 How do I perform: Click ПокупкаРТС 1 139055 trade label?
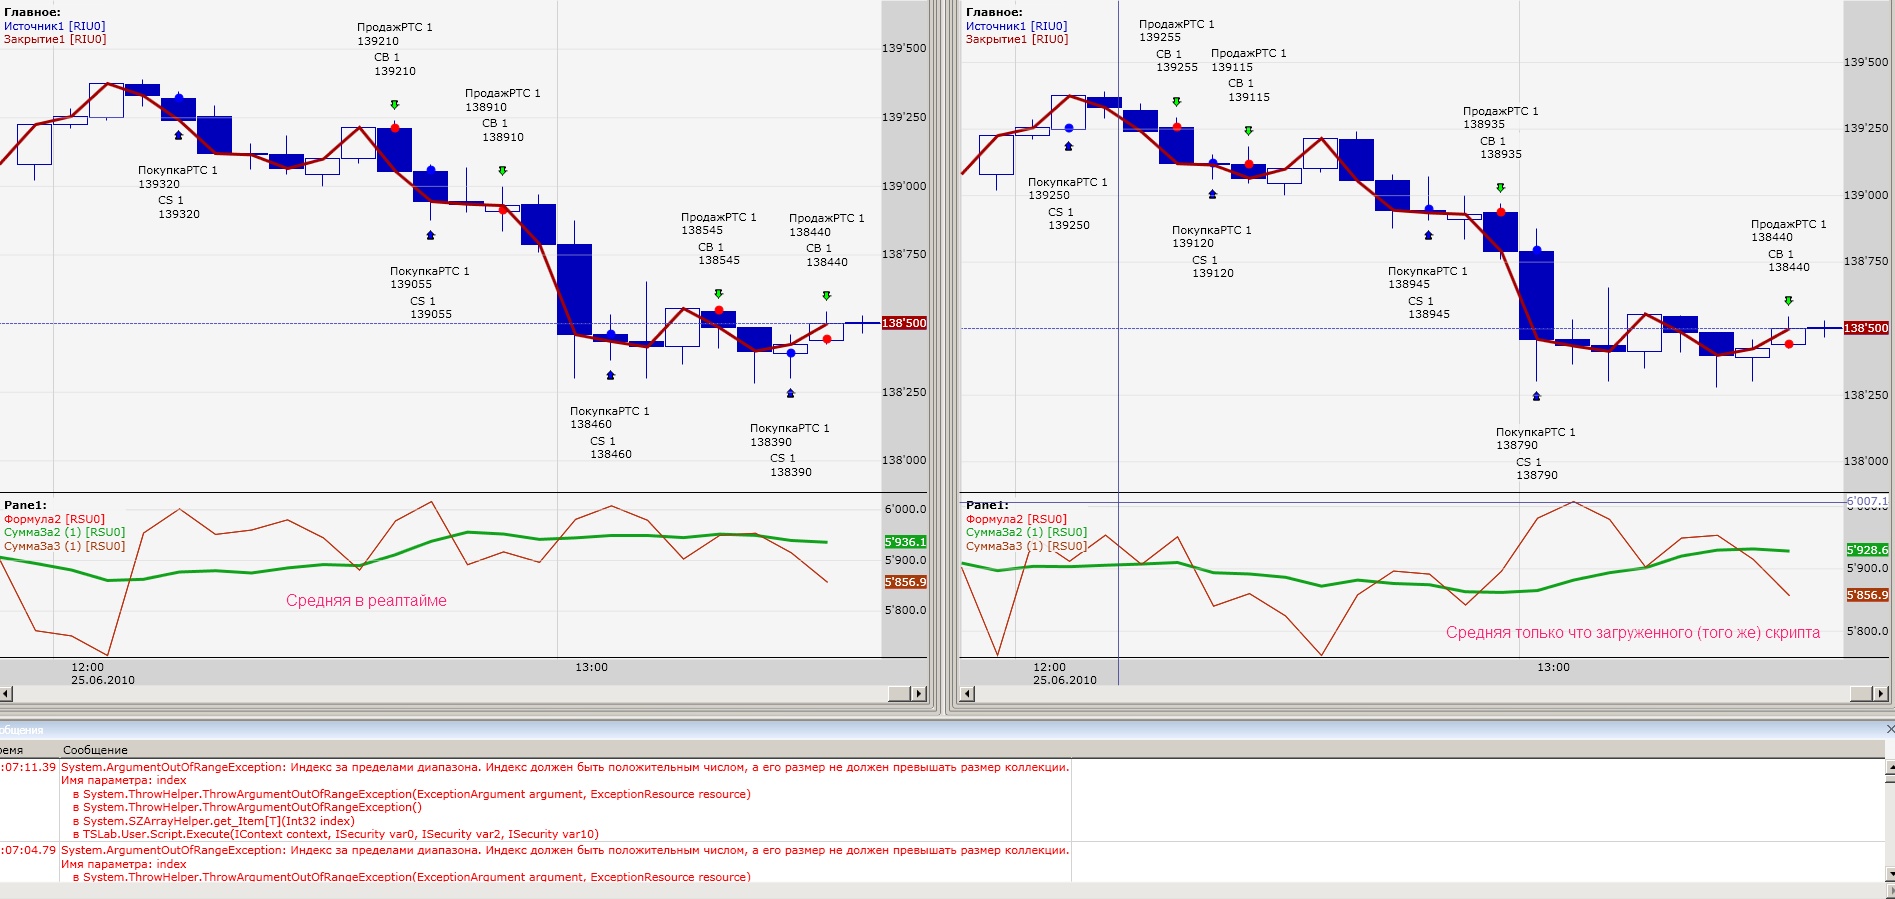(x=429, y=278)
